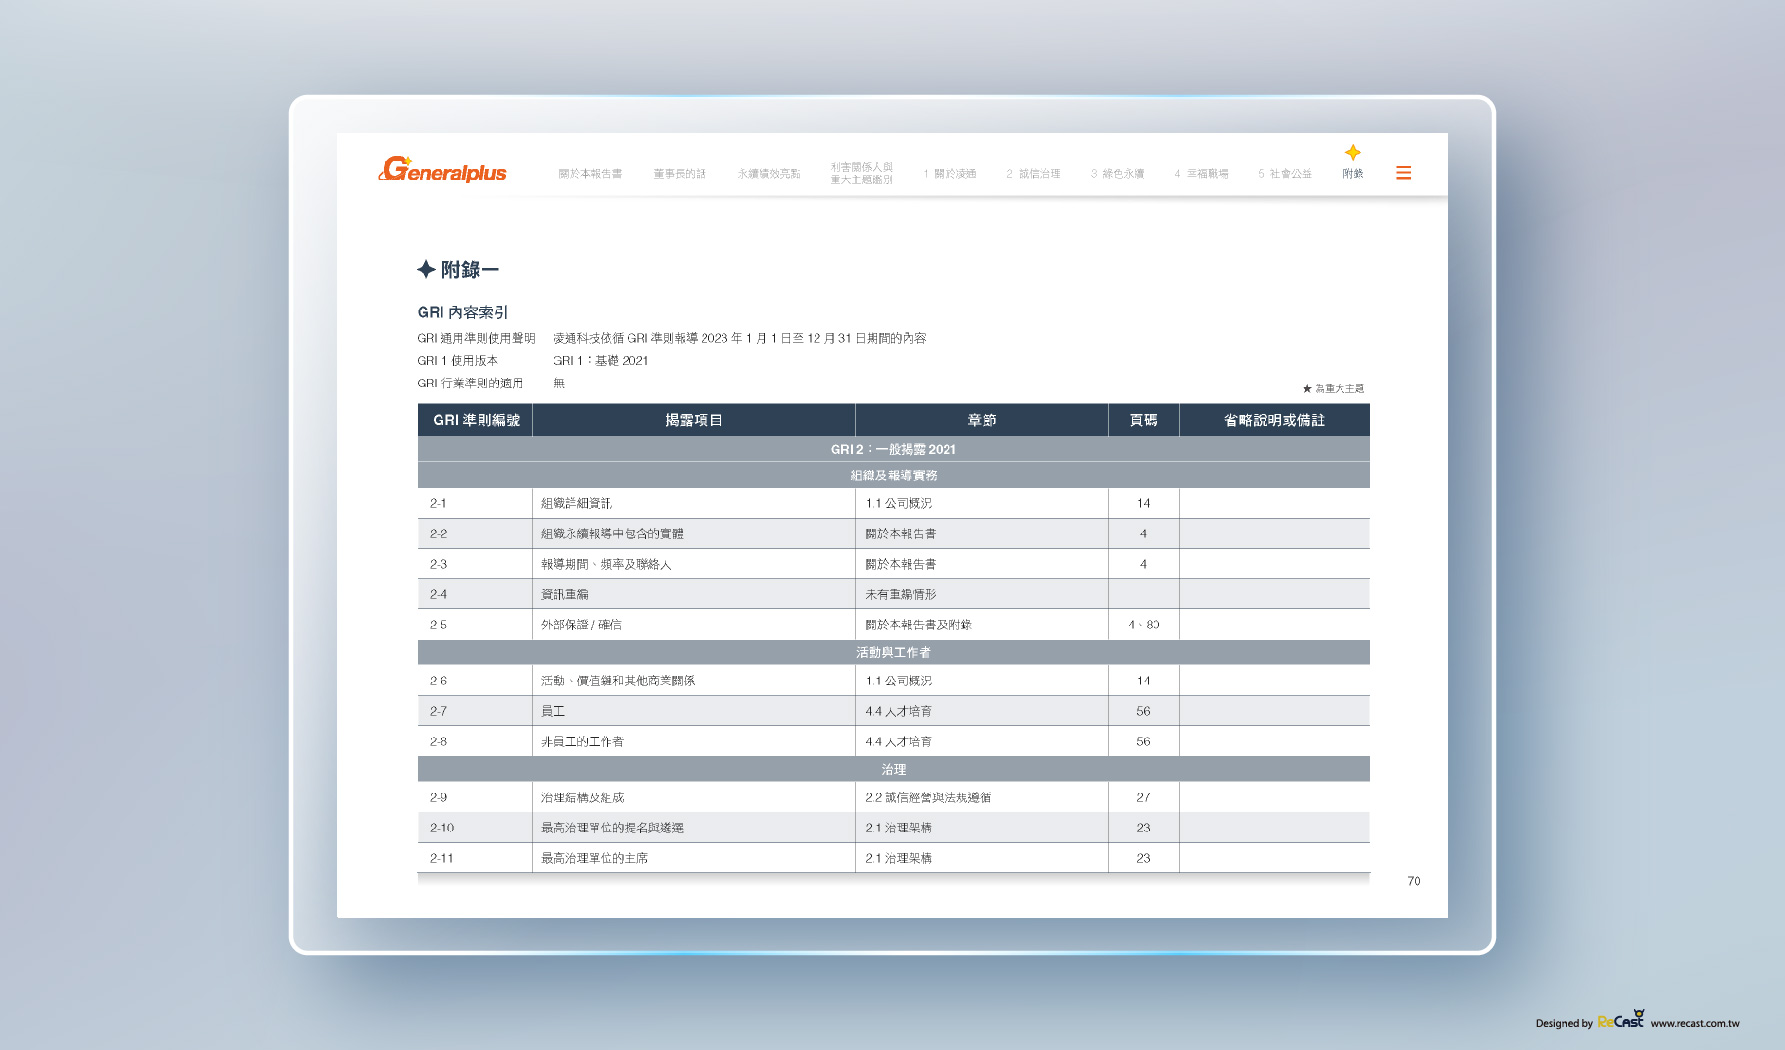Click 1.1 公司概況 in row 2-6
Image resolution: width=1785 pixels, height=1050 pixels.
tap(898, 680)
